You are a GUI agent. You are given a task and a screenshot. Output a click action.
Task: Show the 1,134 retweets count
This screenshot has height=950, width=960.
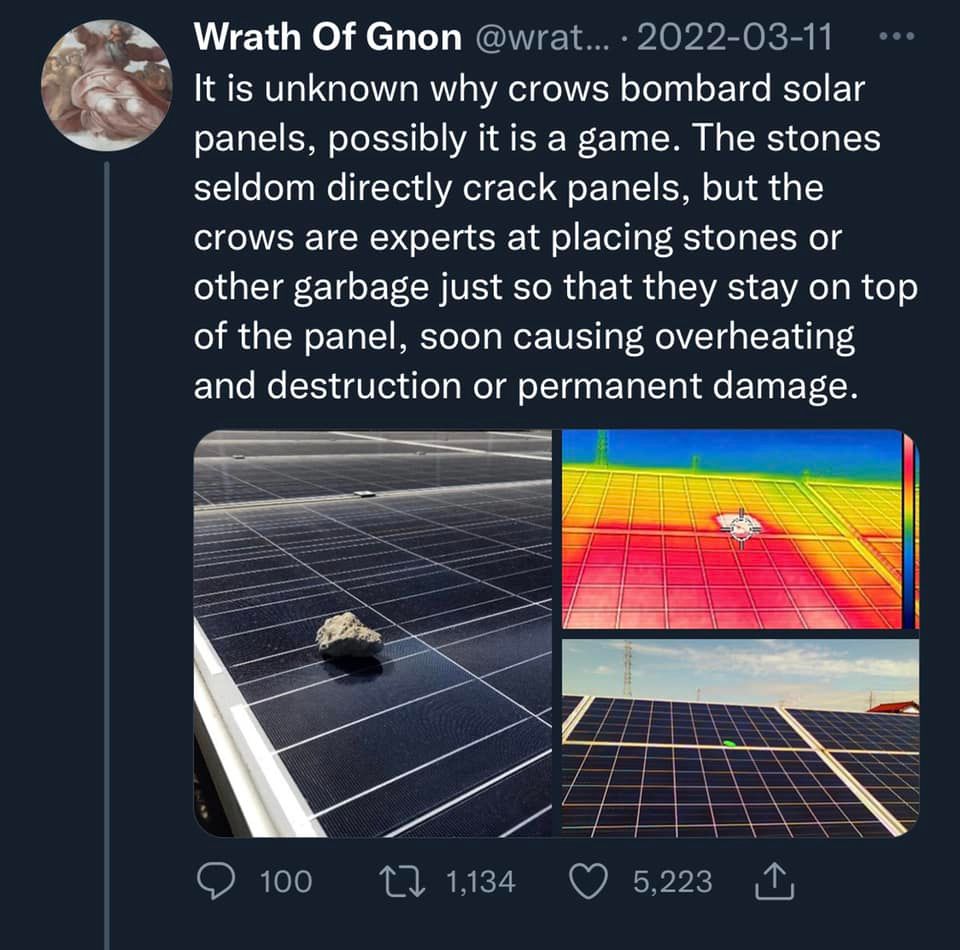pos(480,882)
